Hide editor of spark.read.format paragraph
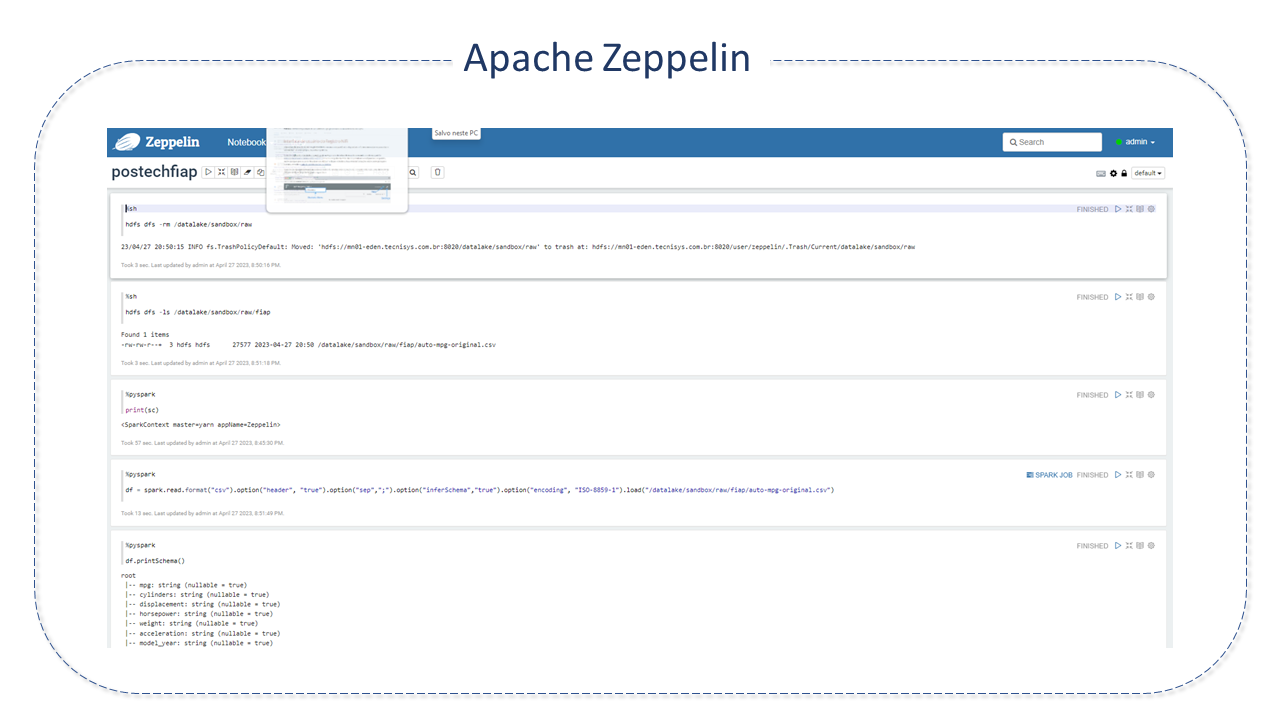 tap(1129, 475)
